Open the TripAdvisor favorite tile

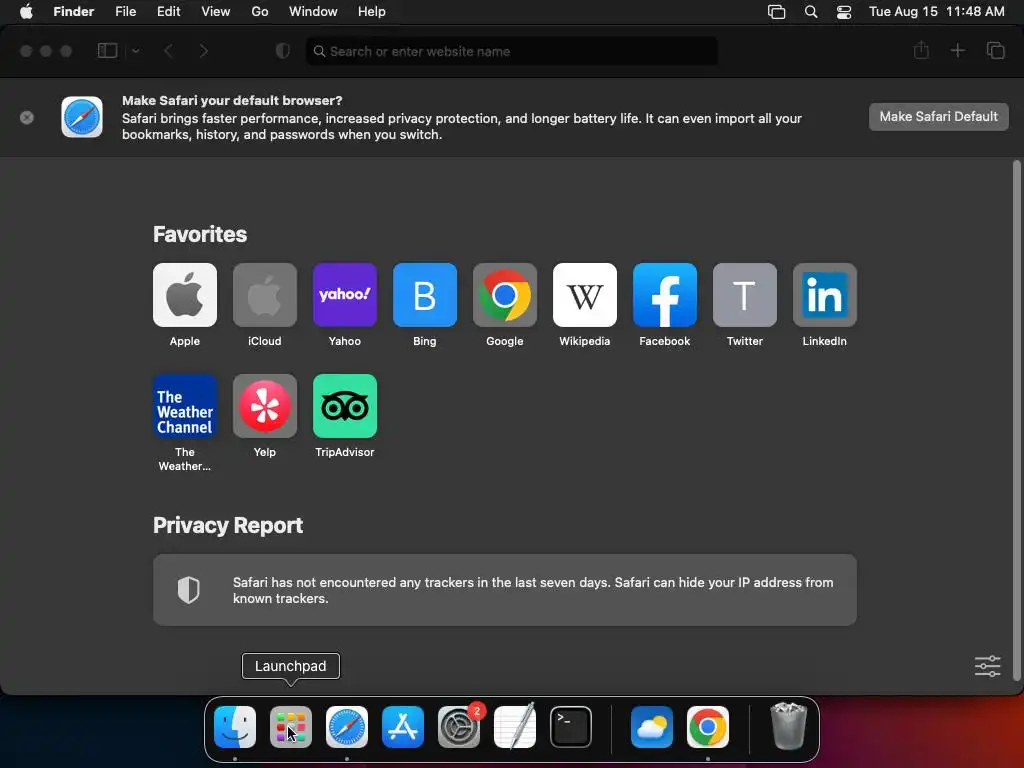coord(345,406)
